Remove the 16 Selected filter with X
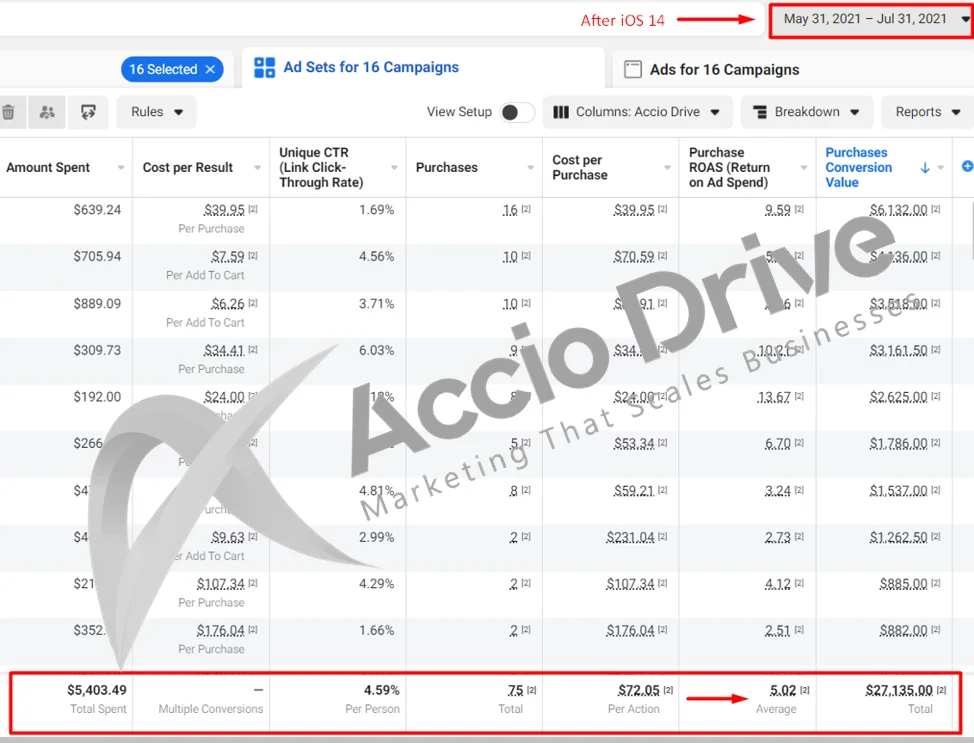 point(210,69)
